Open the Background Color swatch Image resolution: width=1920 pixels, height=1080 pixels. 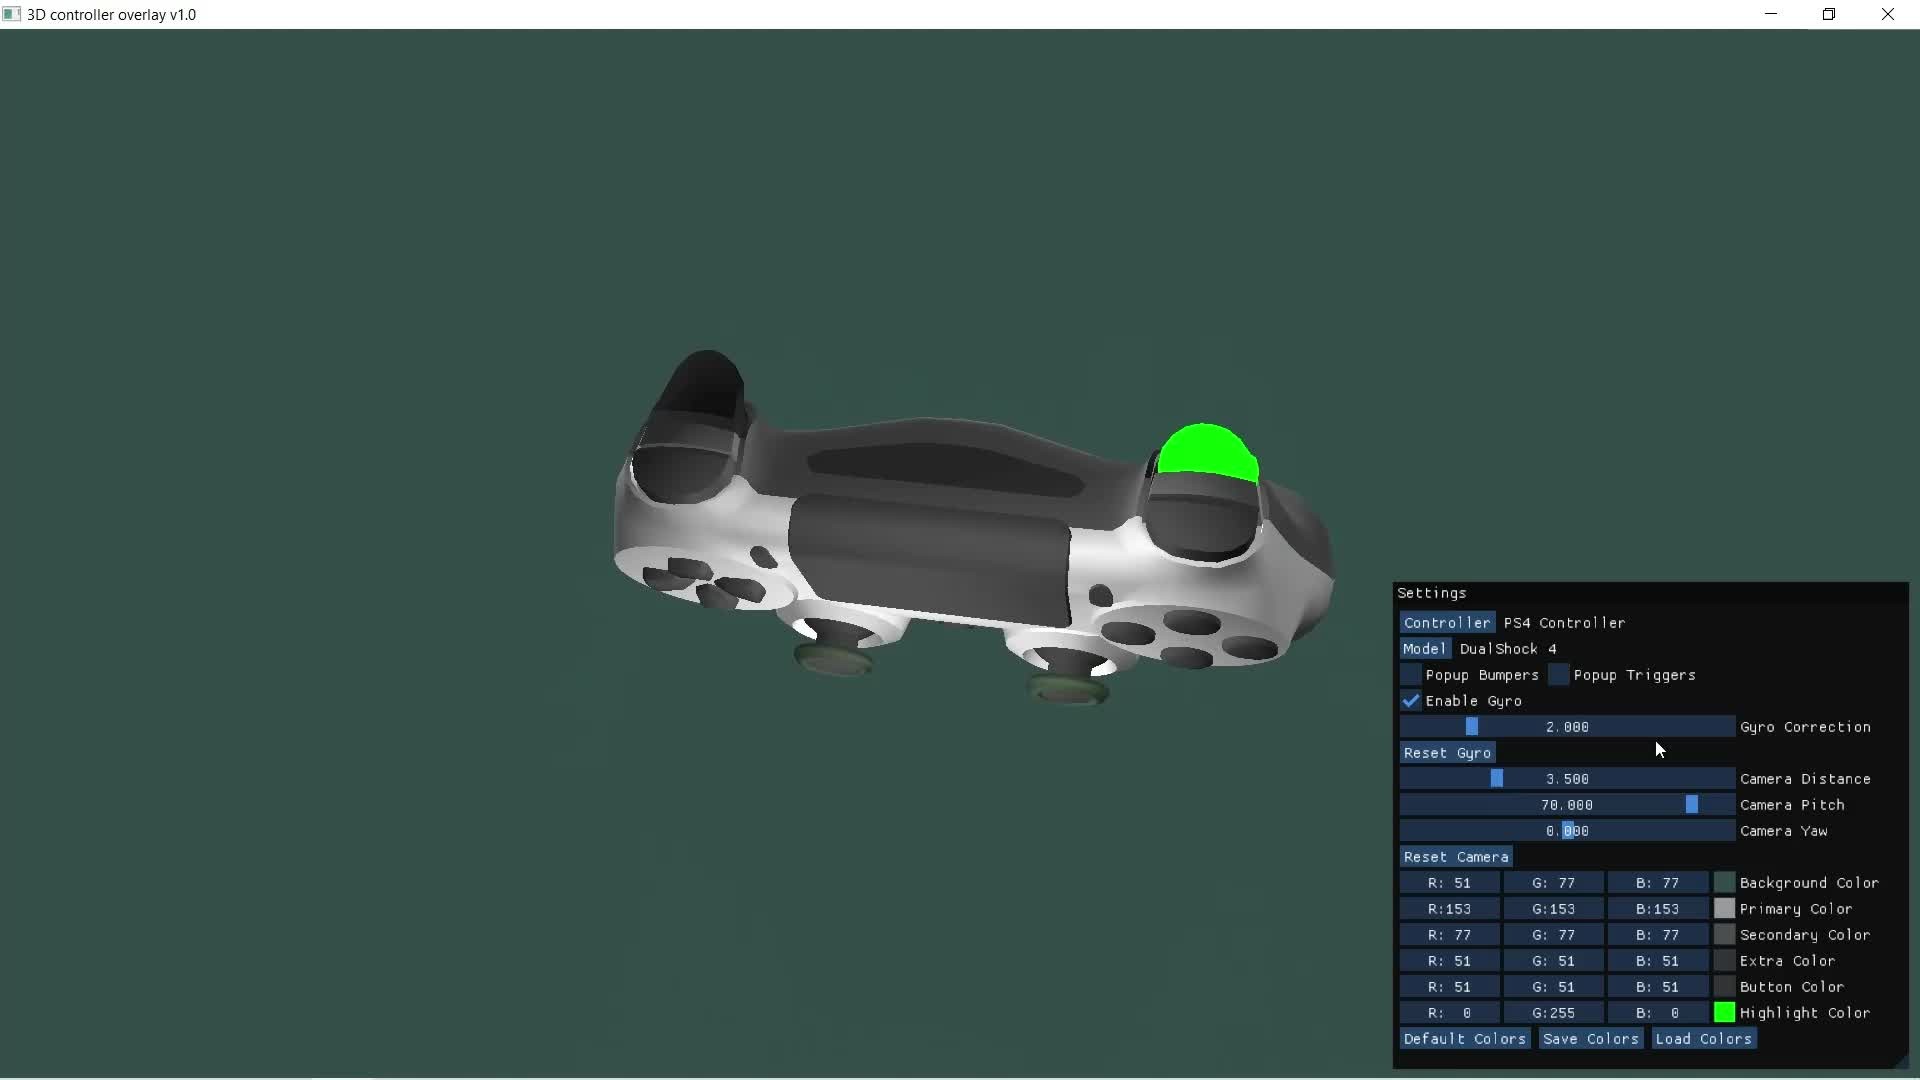1724,883
